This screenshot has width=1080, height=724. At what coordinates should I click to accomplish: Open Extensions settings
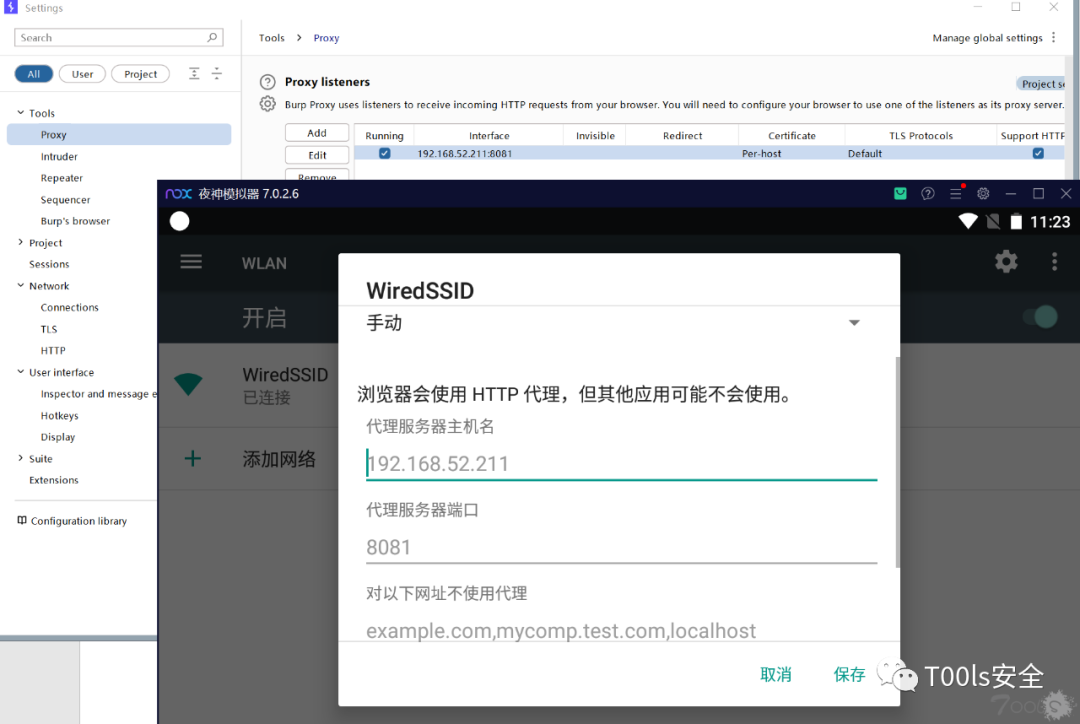tap(54, 480)
